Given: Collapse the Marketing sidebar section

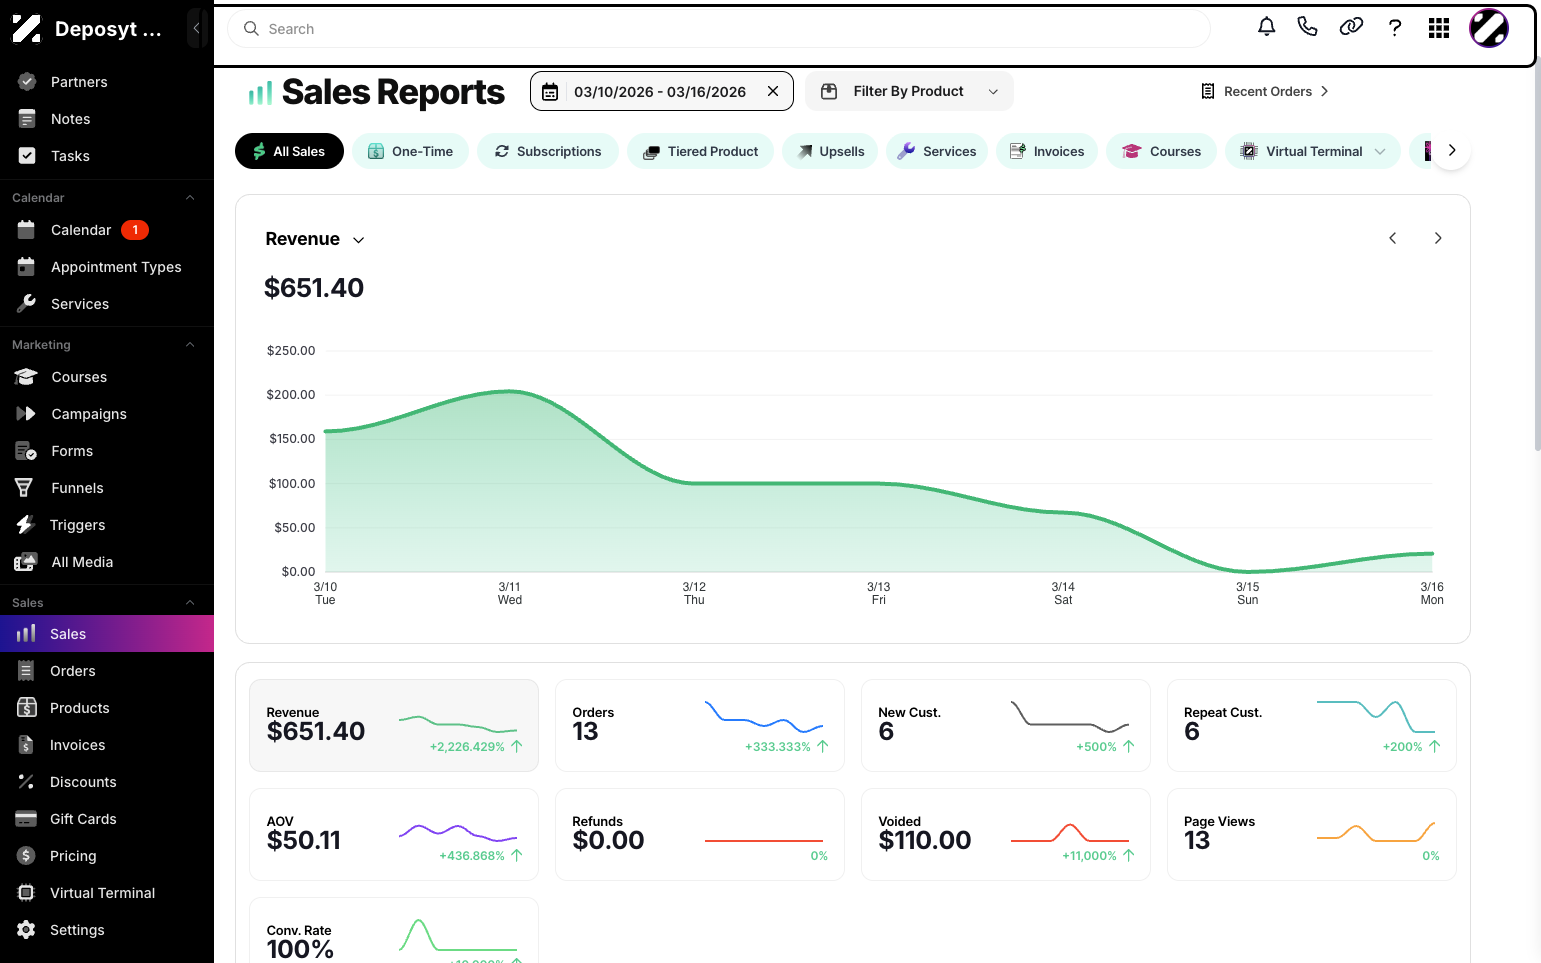Looking at the screenshot, I should (190, 345).
